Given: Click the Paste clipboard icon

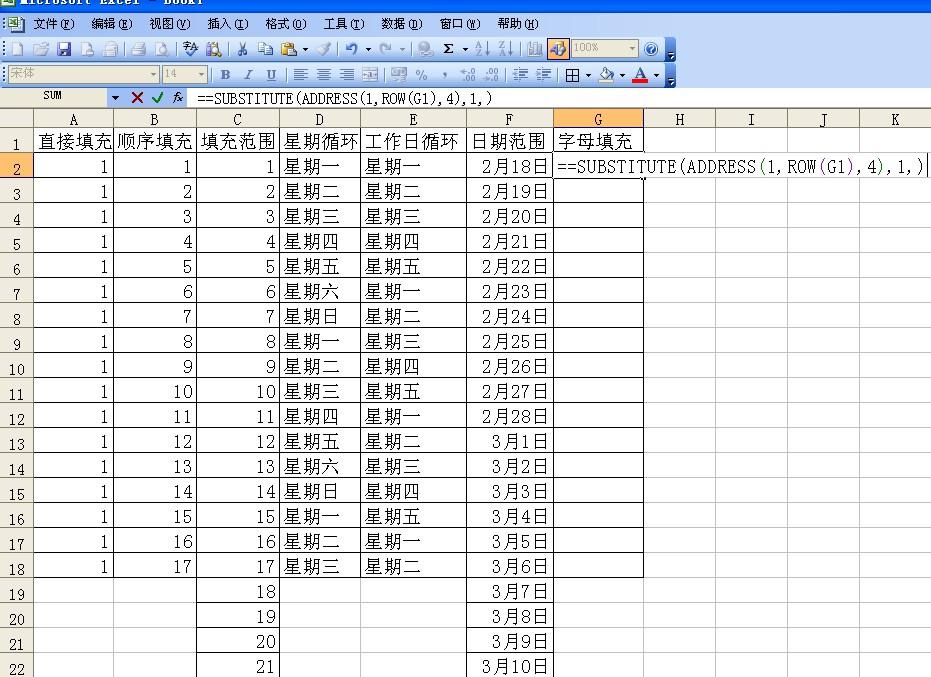Looking at the screenshot, I should point(289,49).
